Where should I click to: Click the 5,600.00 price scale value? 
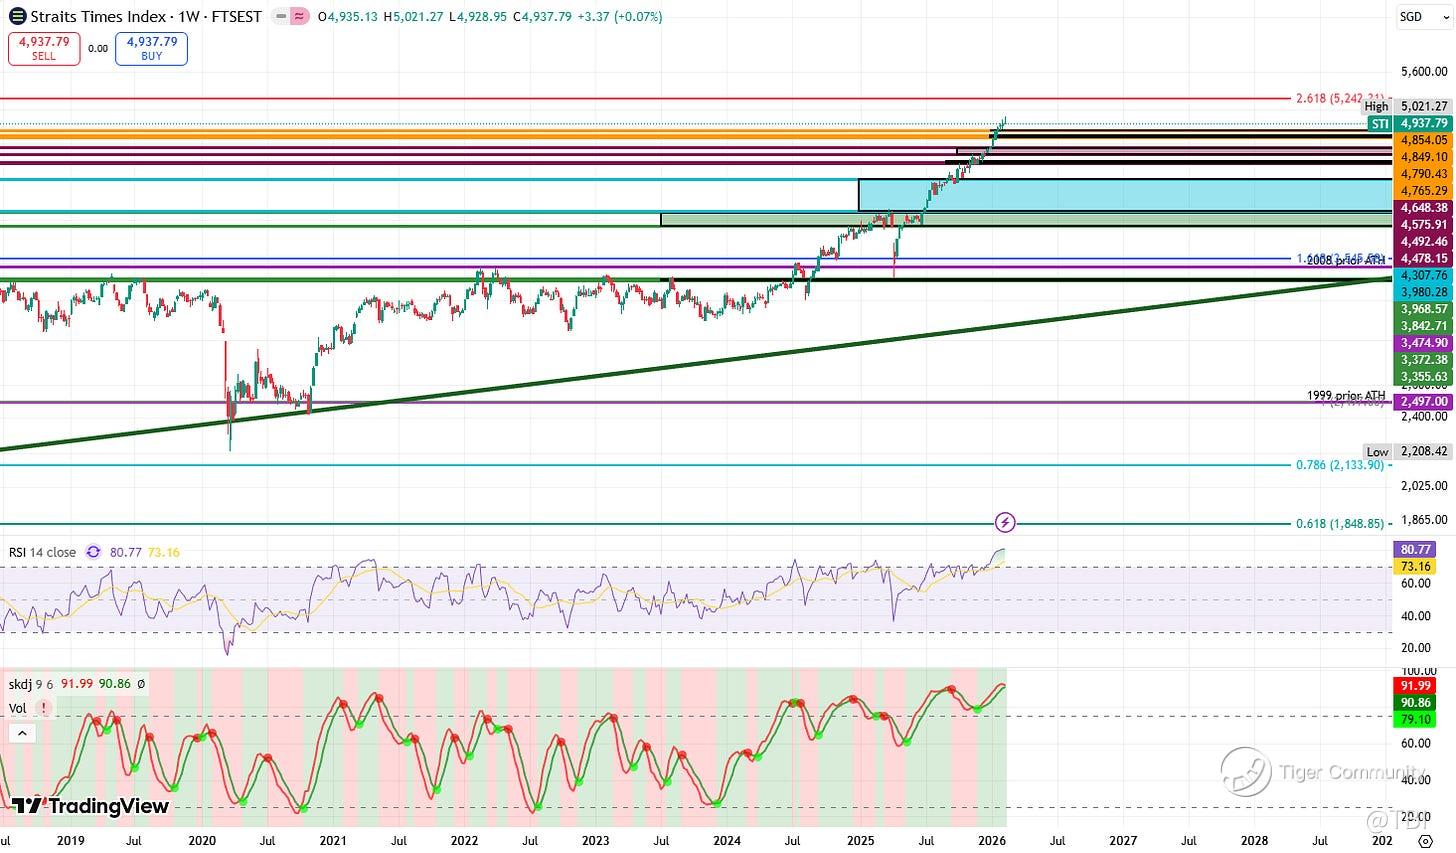[1424, 72]
